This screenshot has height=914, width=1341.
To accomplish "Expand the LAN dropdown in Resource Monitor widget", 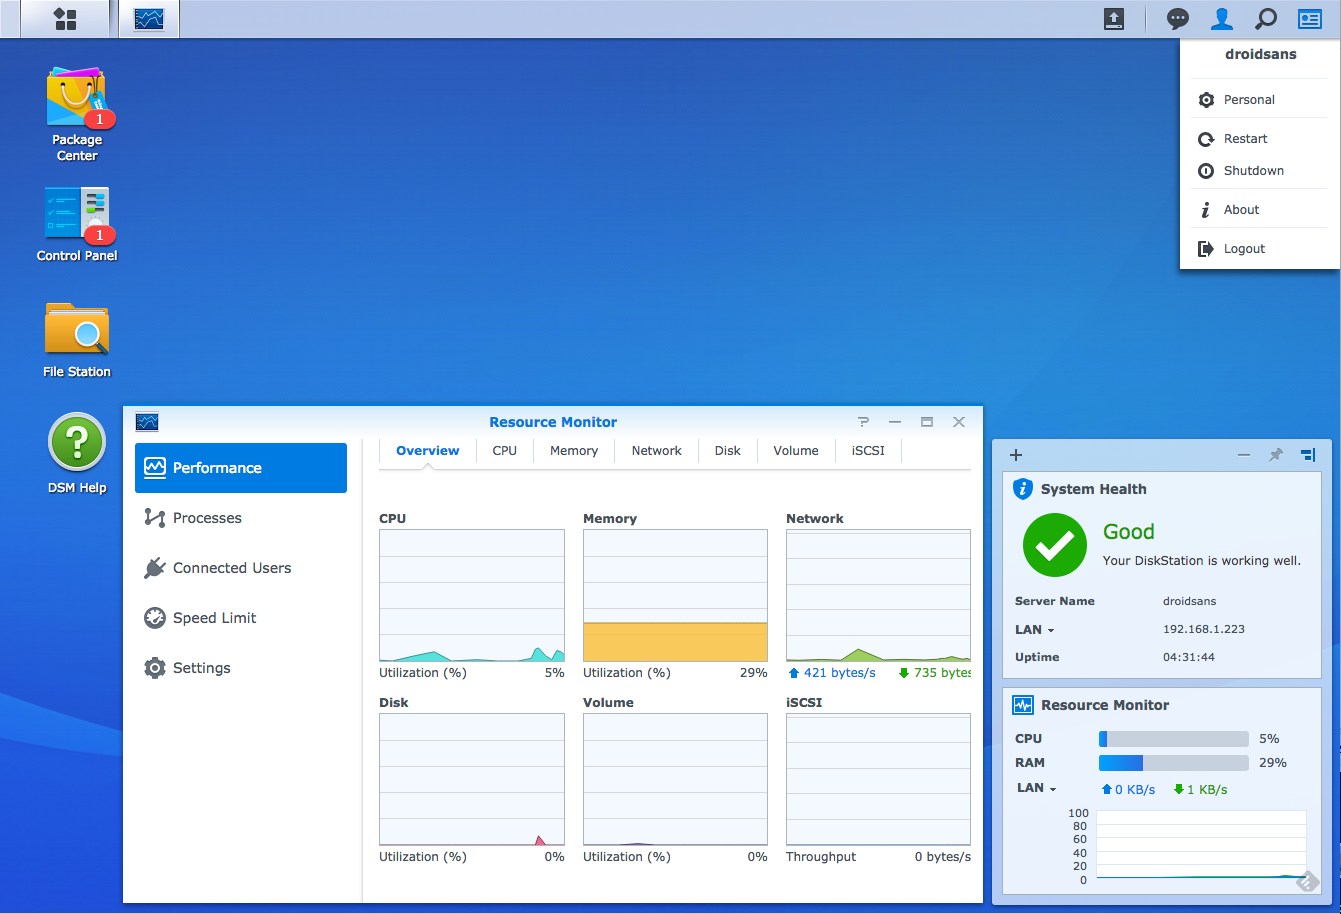I will pos(1037,788).
